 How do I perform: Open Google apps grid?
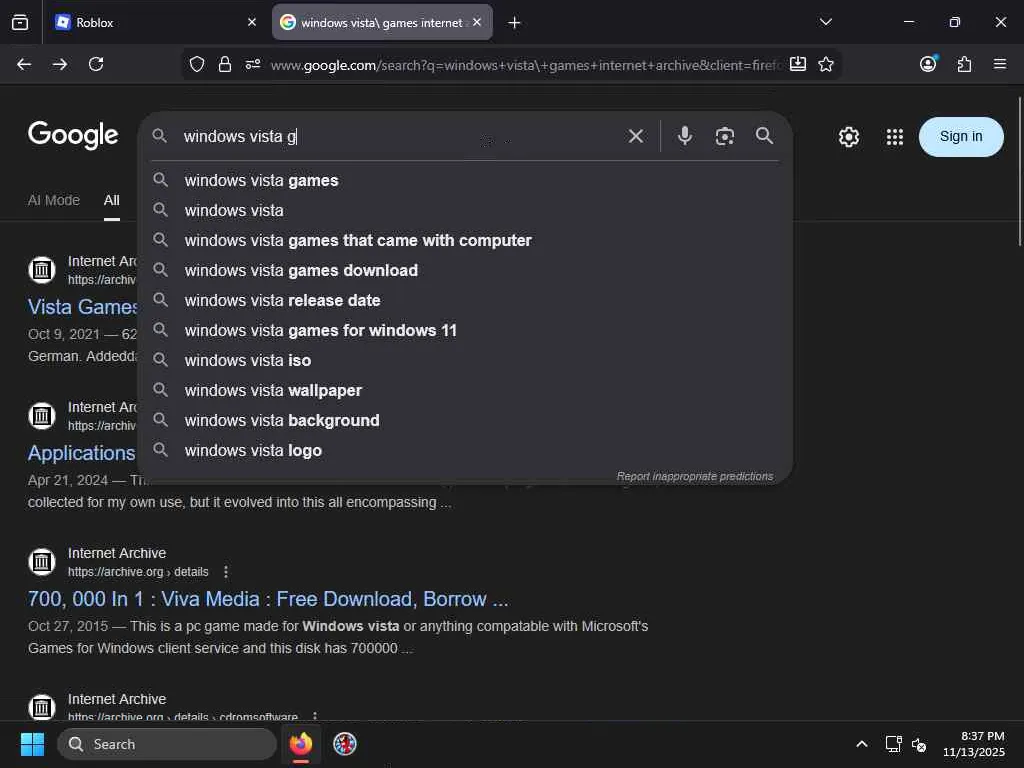coord(895,136)
